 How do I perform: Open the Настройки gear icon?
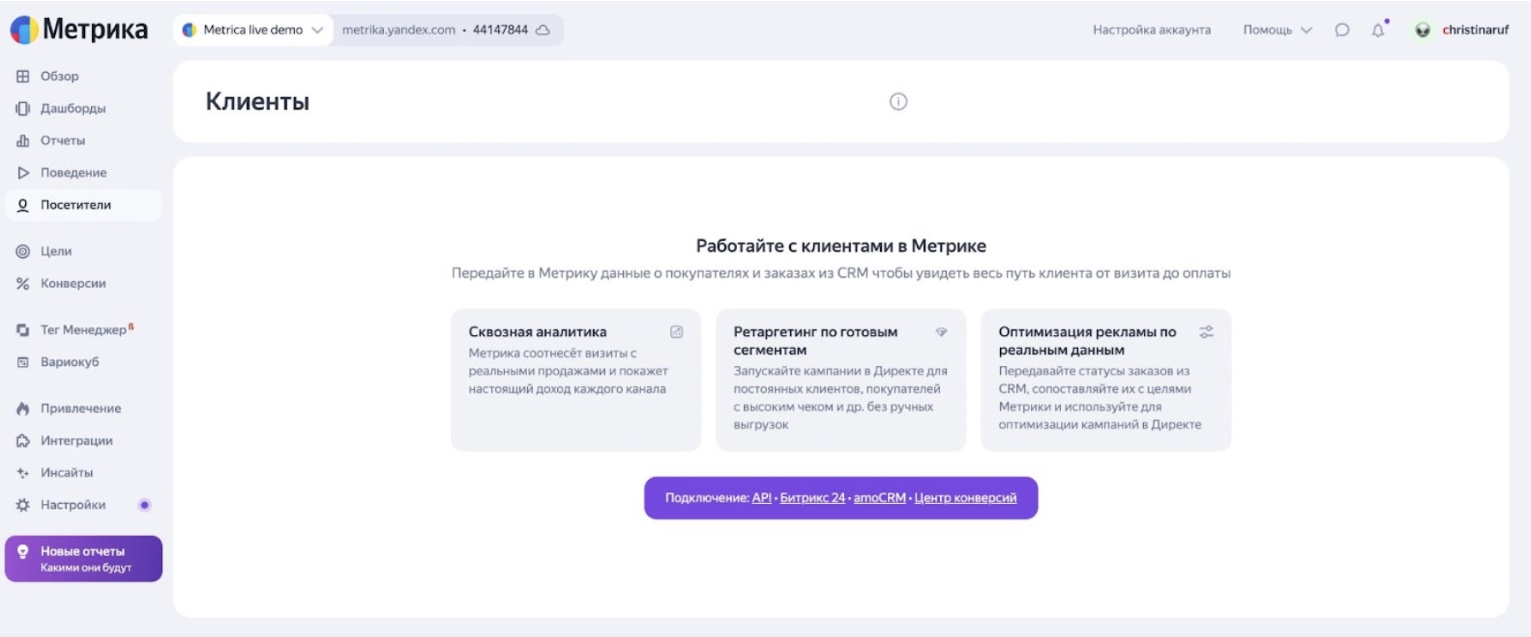[x=22, y=505]
